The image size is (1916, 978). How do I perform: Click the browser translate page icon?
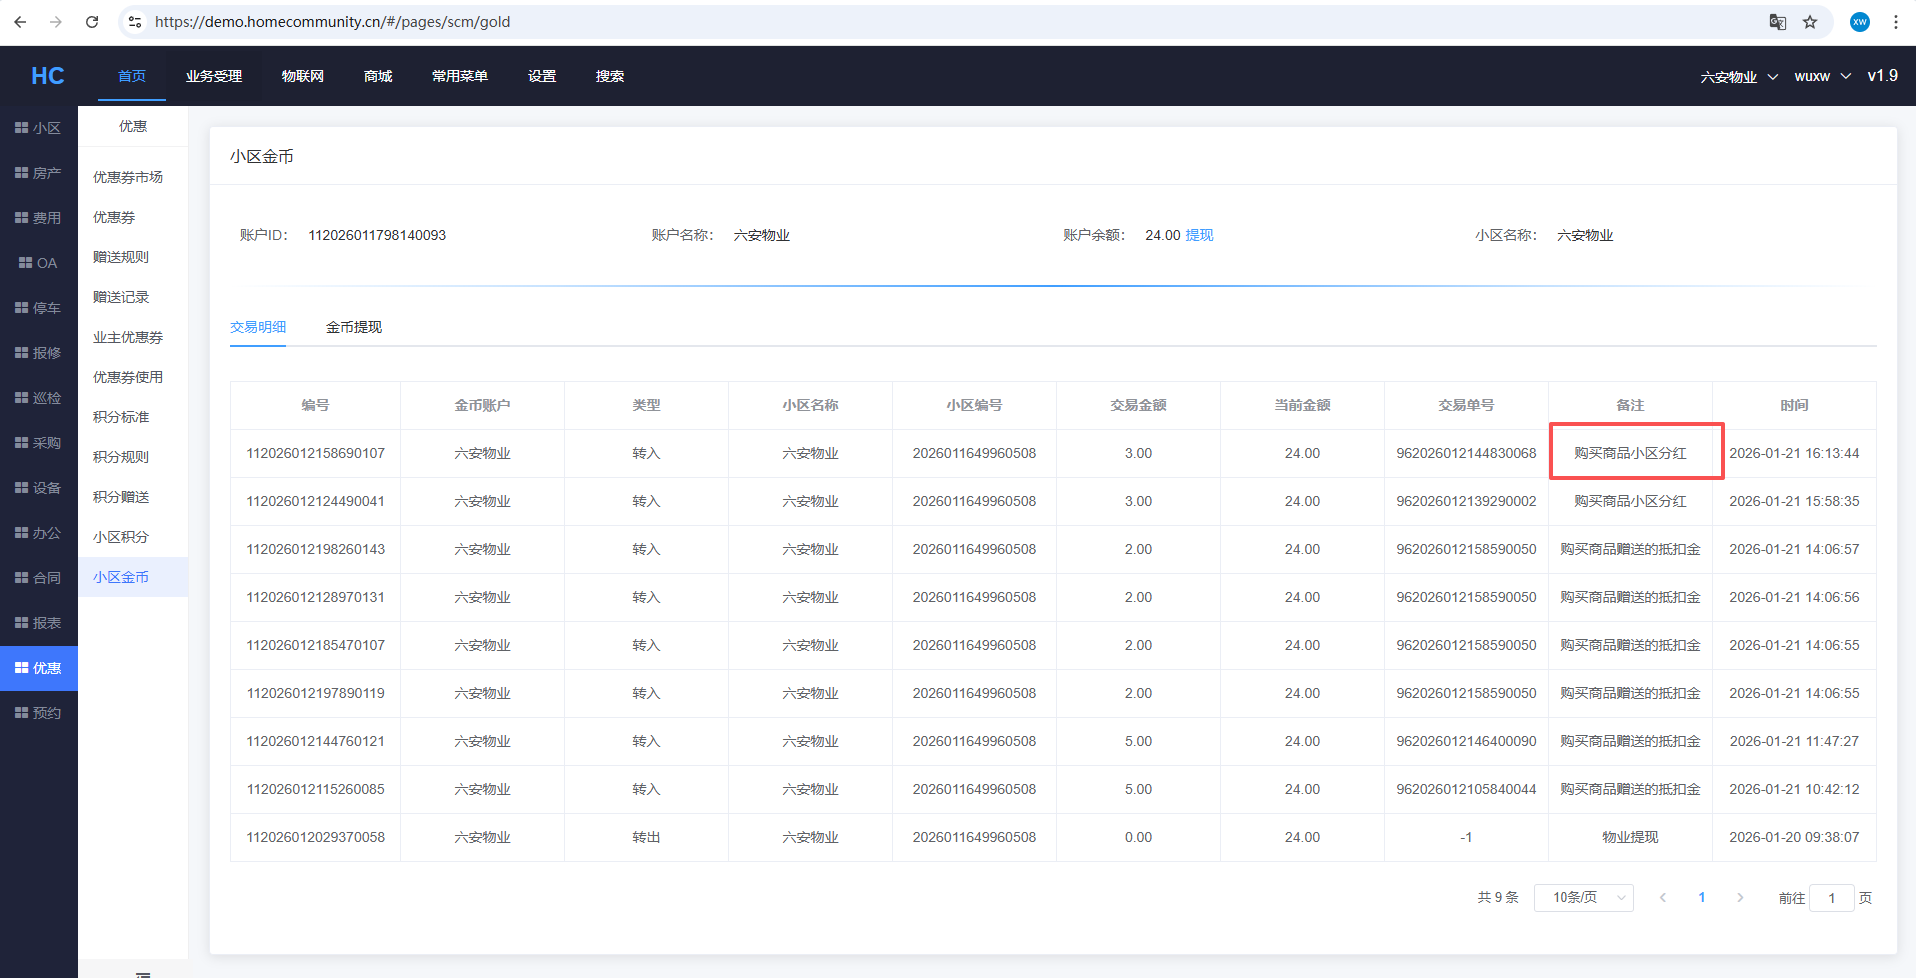[1777, 22]
